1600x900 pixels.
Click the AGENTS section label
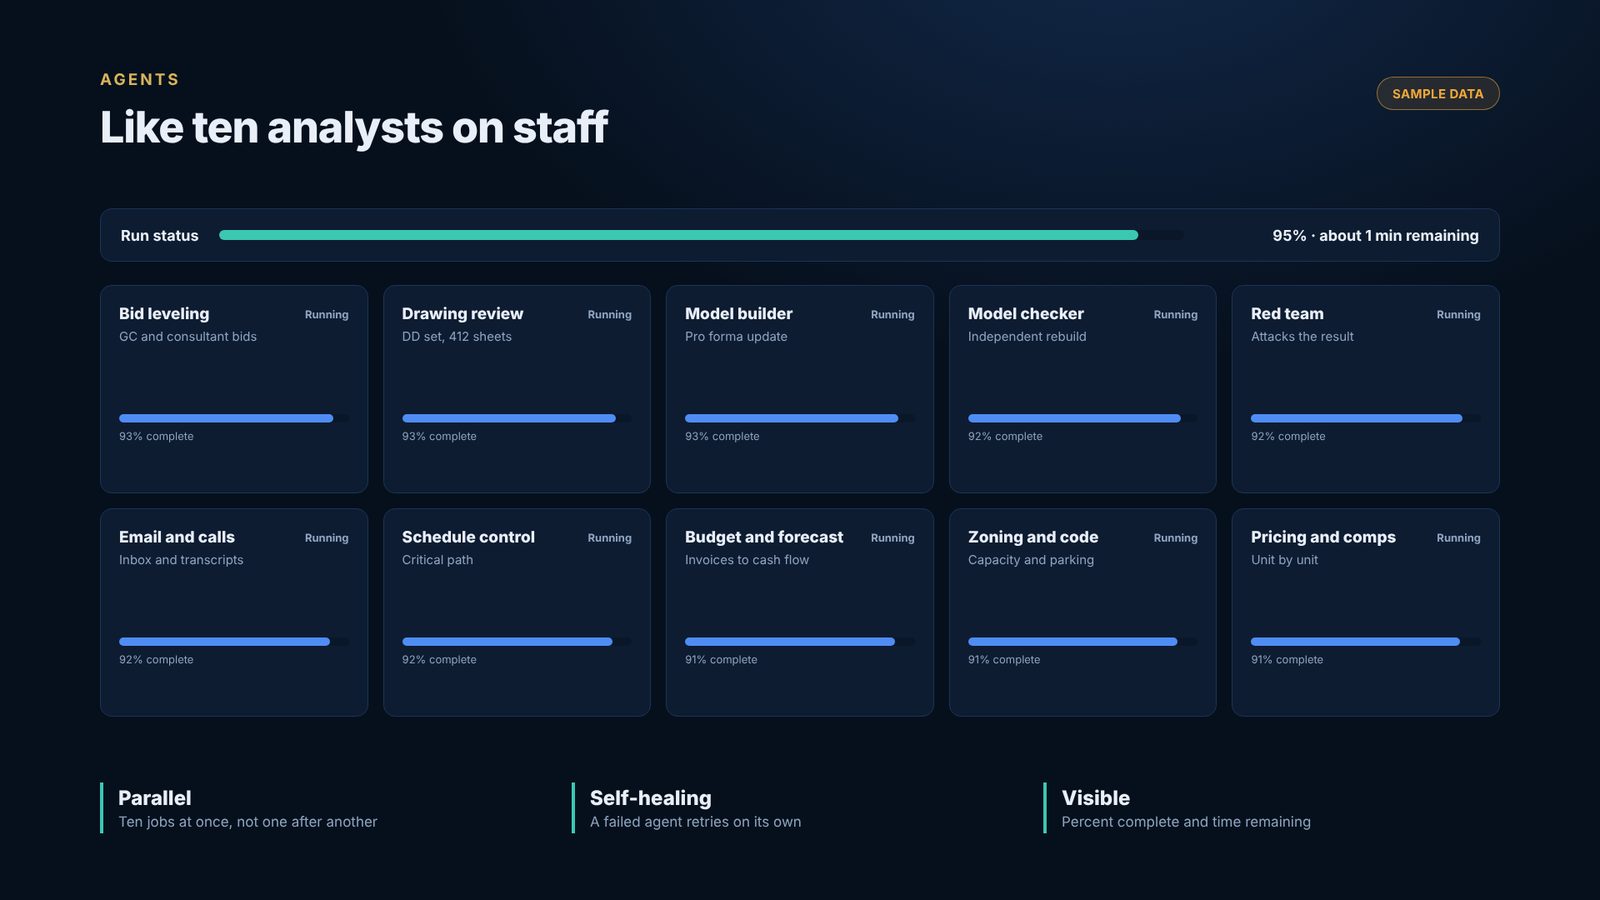pyautogui.click(x=139, y=79)
